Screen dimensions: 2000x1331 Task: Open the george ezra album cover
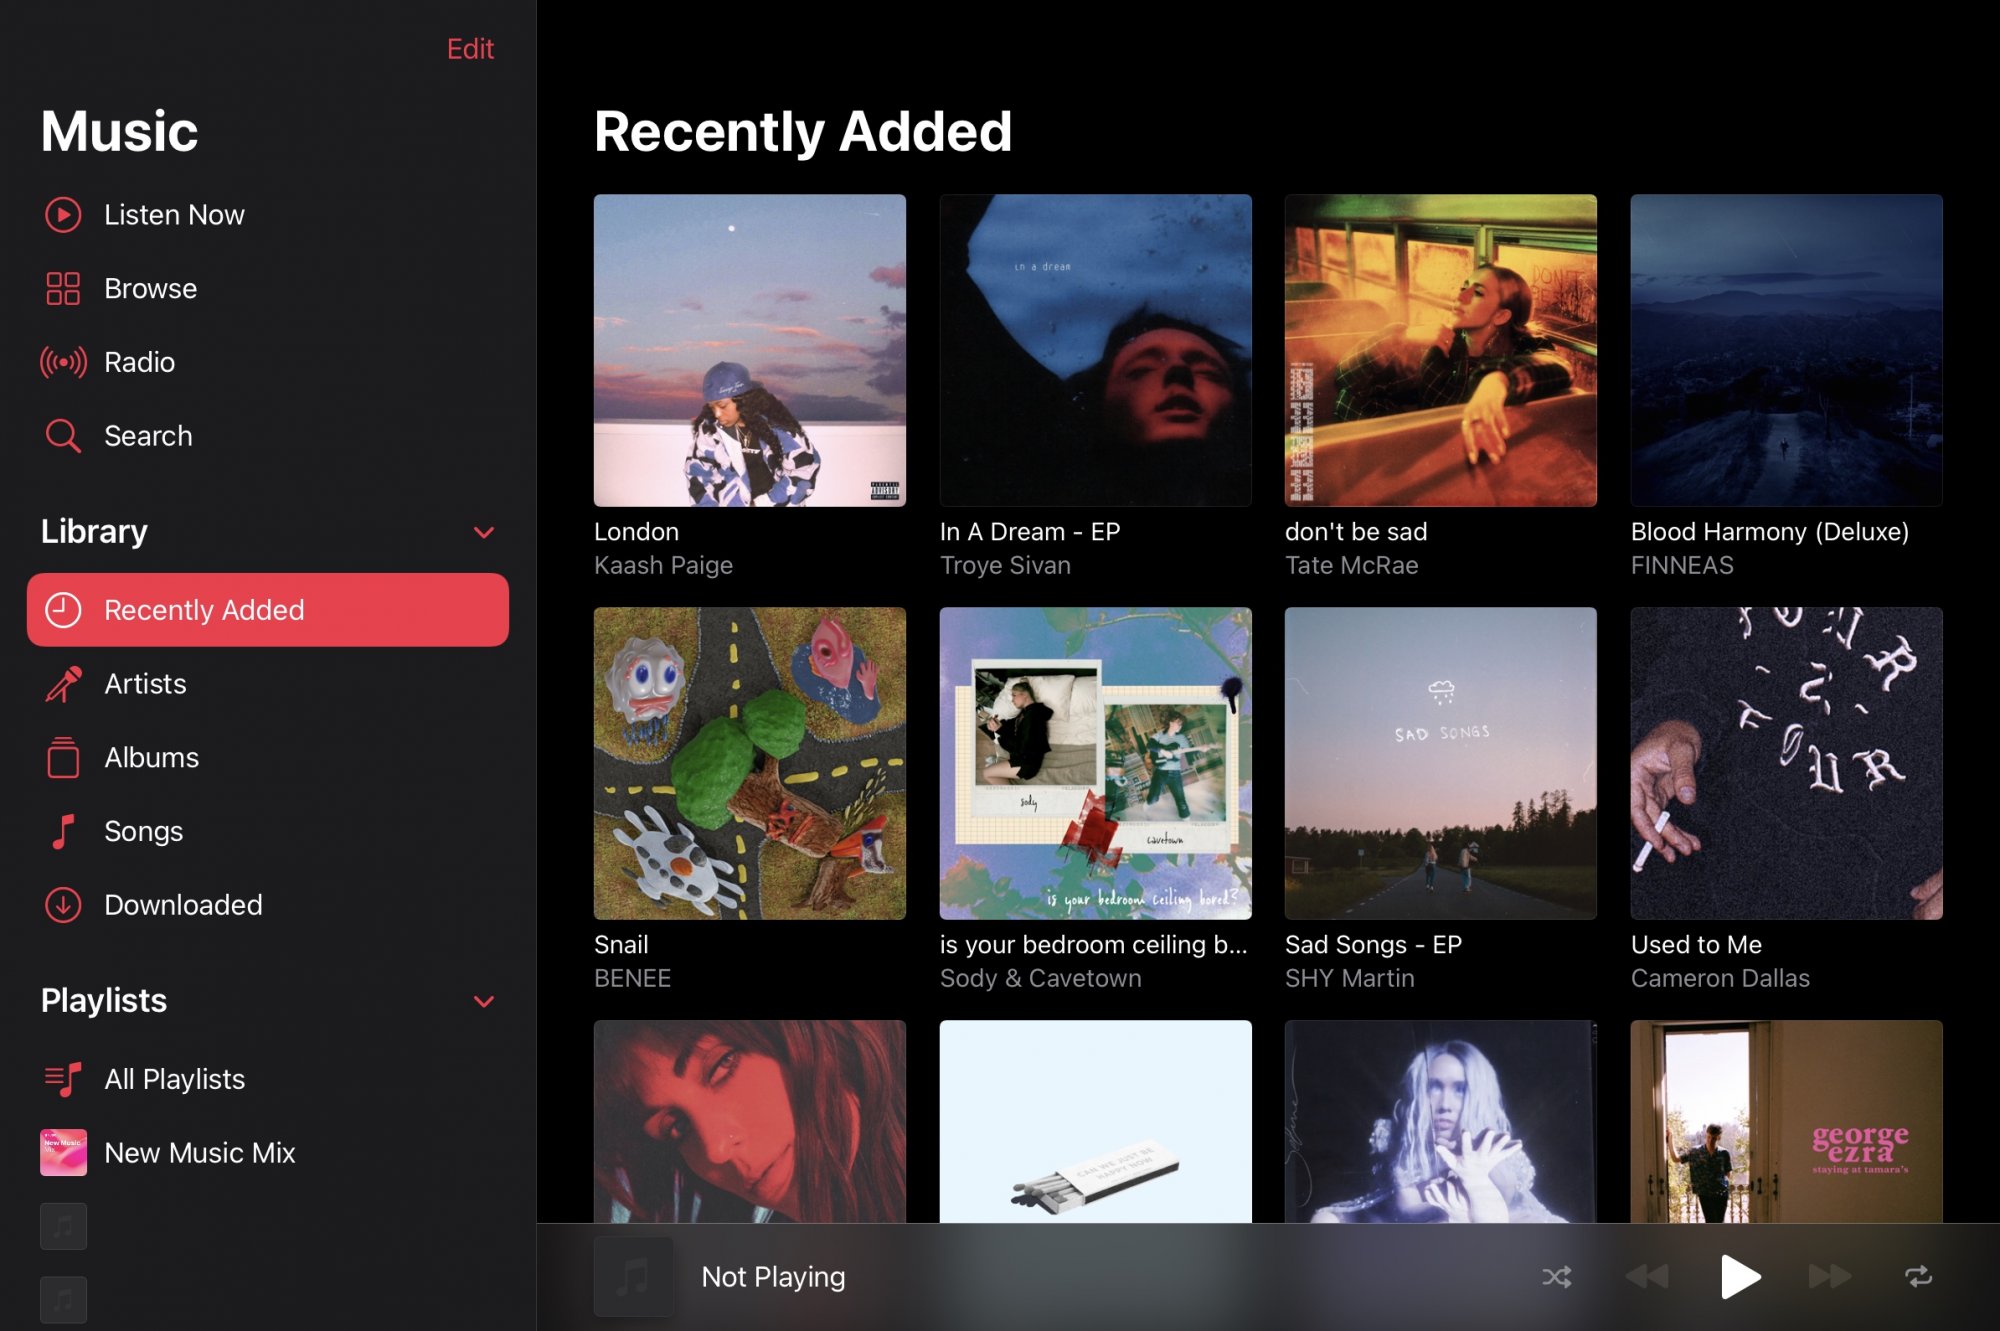click(x=1787, y=1121)
